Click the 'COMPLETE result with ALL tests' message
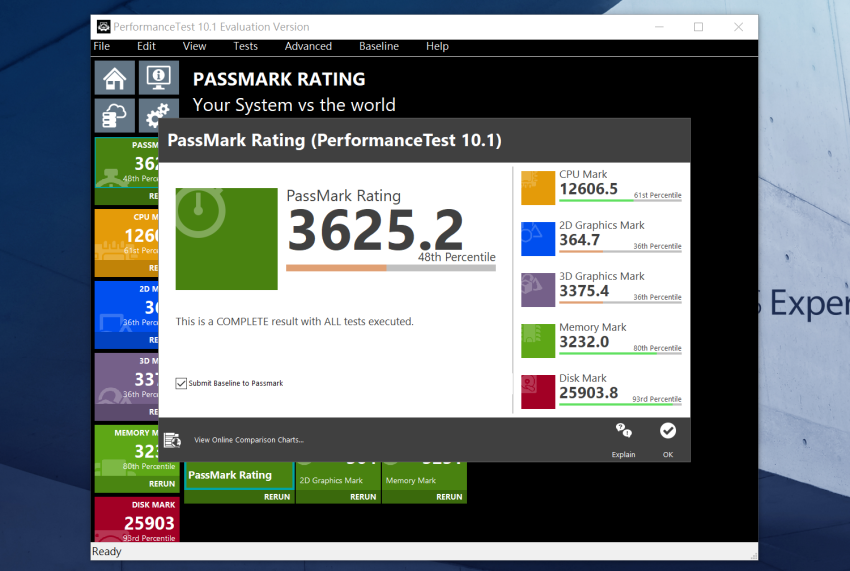Image resolution: width=850 pixels, height=571 pixels. tap(294, 322)
